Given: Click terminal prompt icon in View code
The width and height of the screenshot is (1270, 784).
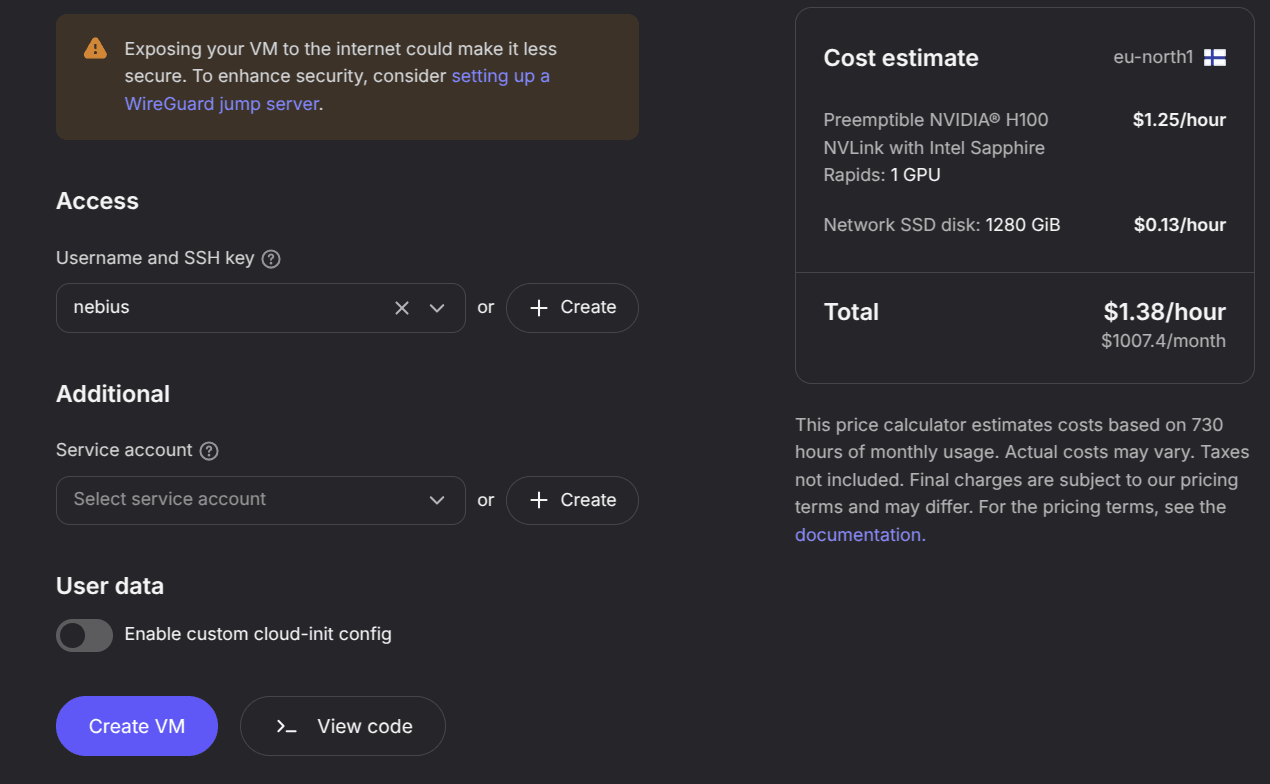Looking at the screenshot, I should [287, 727].
